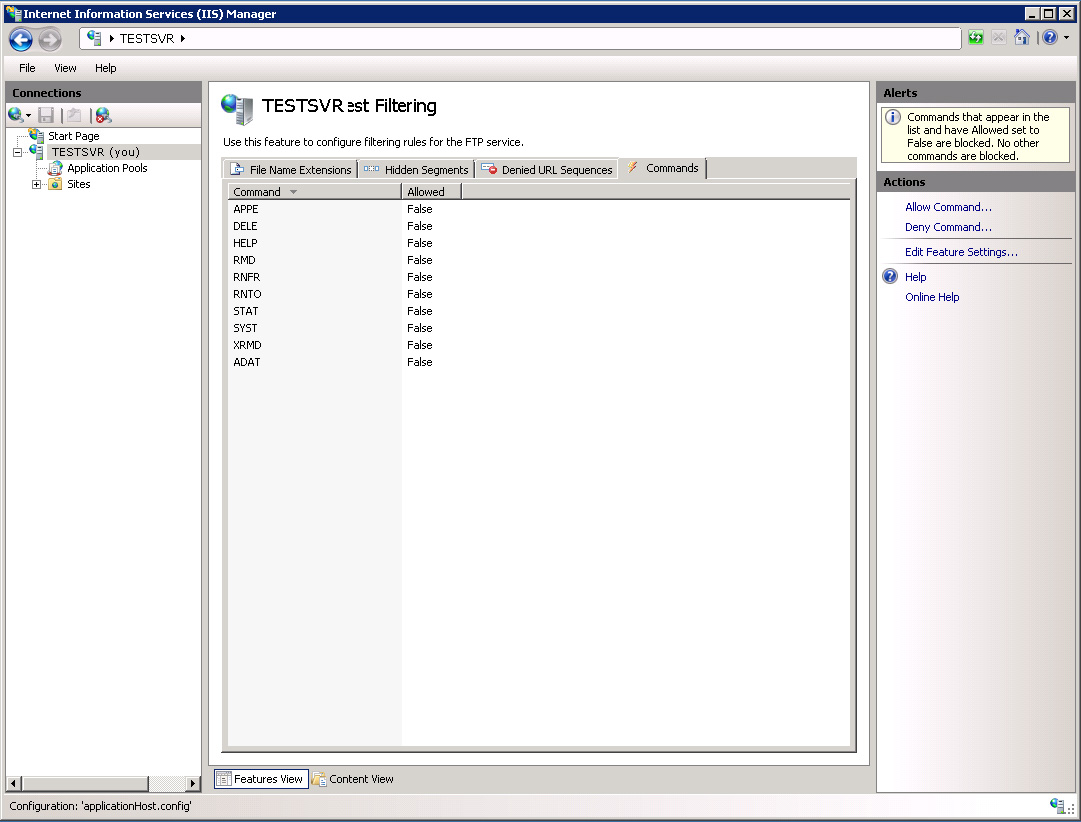The image size is (1081, 822).
Task: Click the Connections horizontal scrollbar thumb
Action: pos(85,783)
